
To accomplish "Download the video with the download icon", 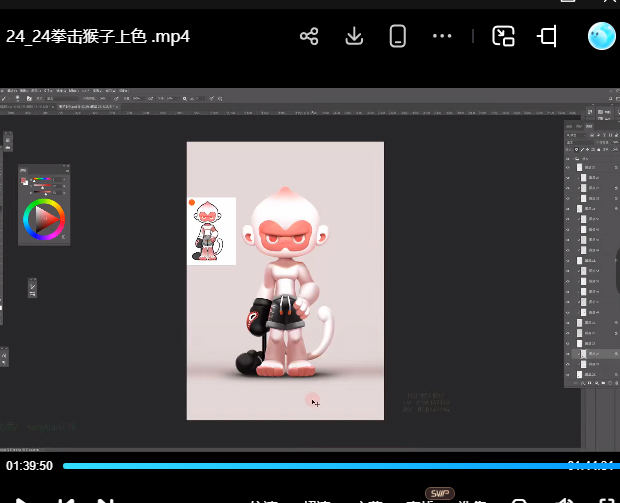I will point(354,37).
